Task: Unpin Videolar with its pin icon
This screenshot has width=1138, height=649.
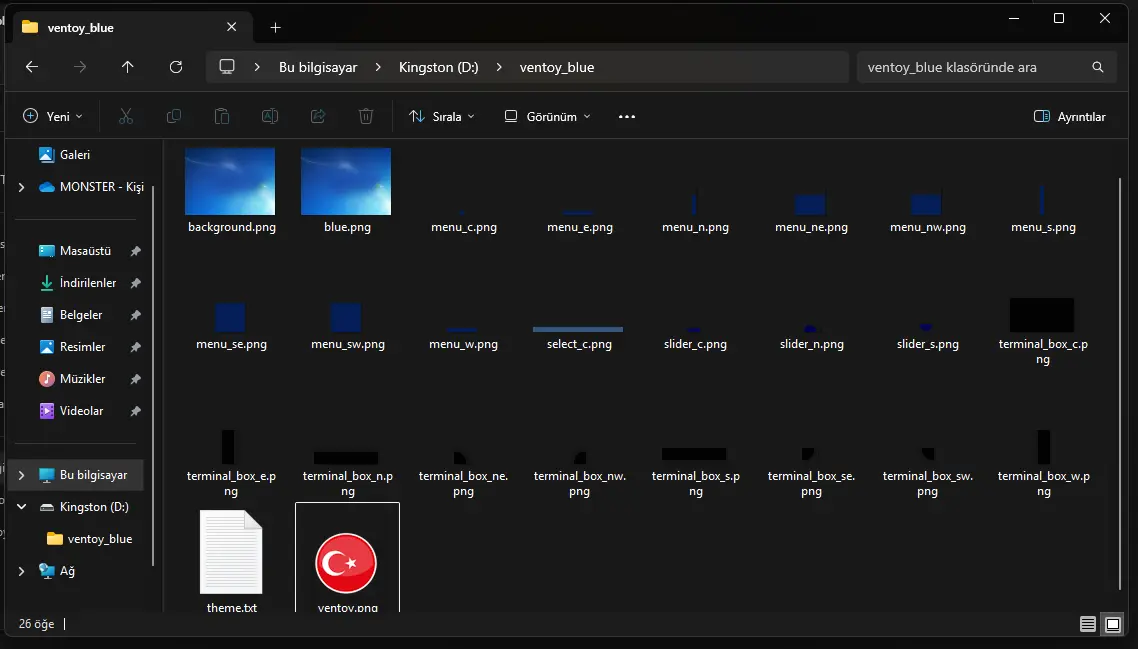Action: point(135,411)
